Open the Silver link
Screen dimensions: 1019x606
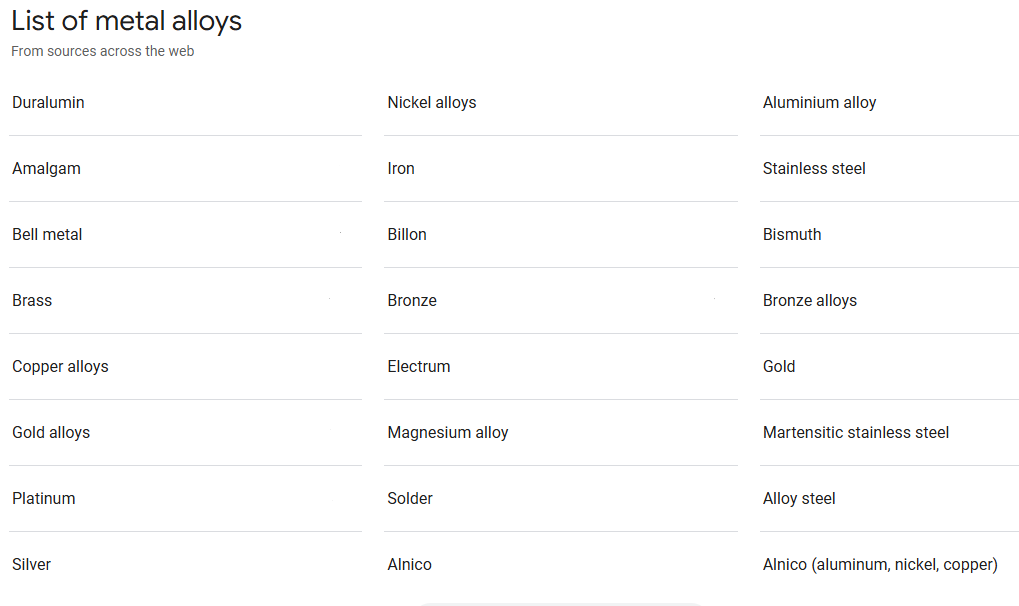[31, 564]
